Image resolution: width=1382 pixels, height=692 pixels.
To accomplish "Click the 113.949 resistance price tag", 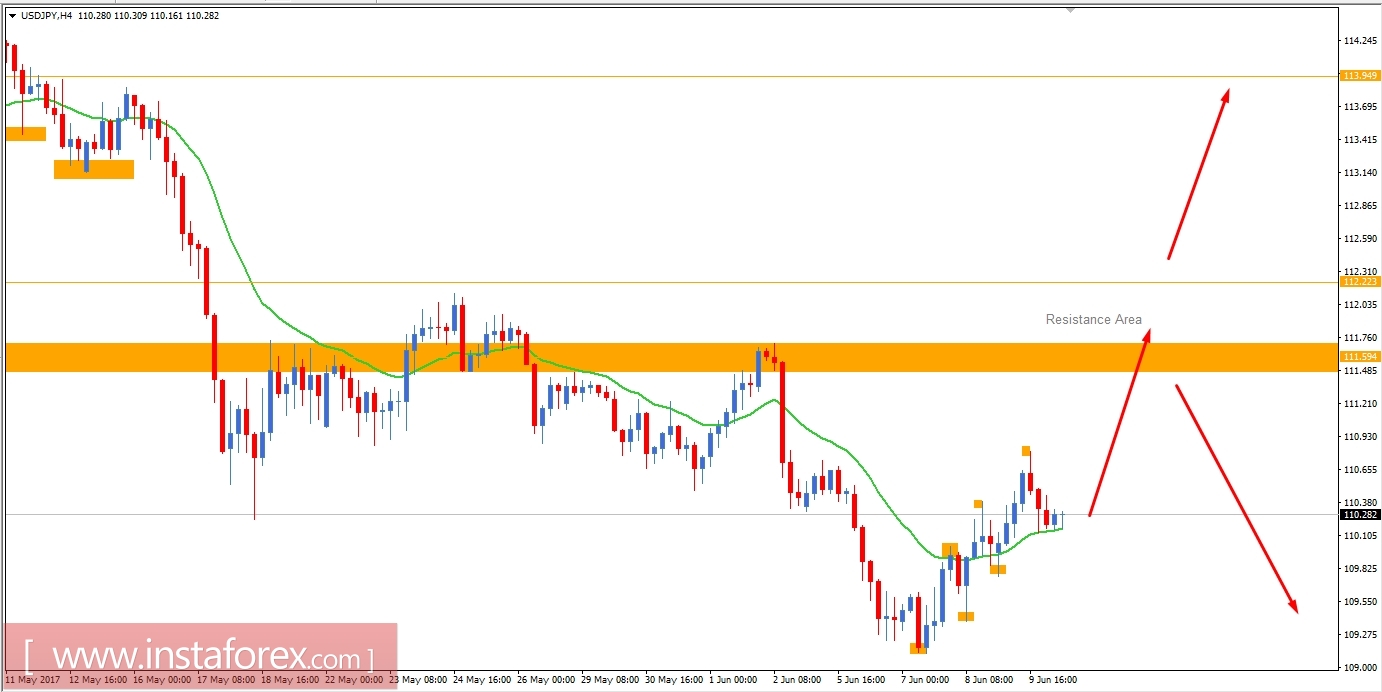I will [x=1359, y=75].
